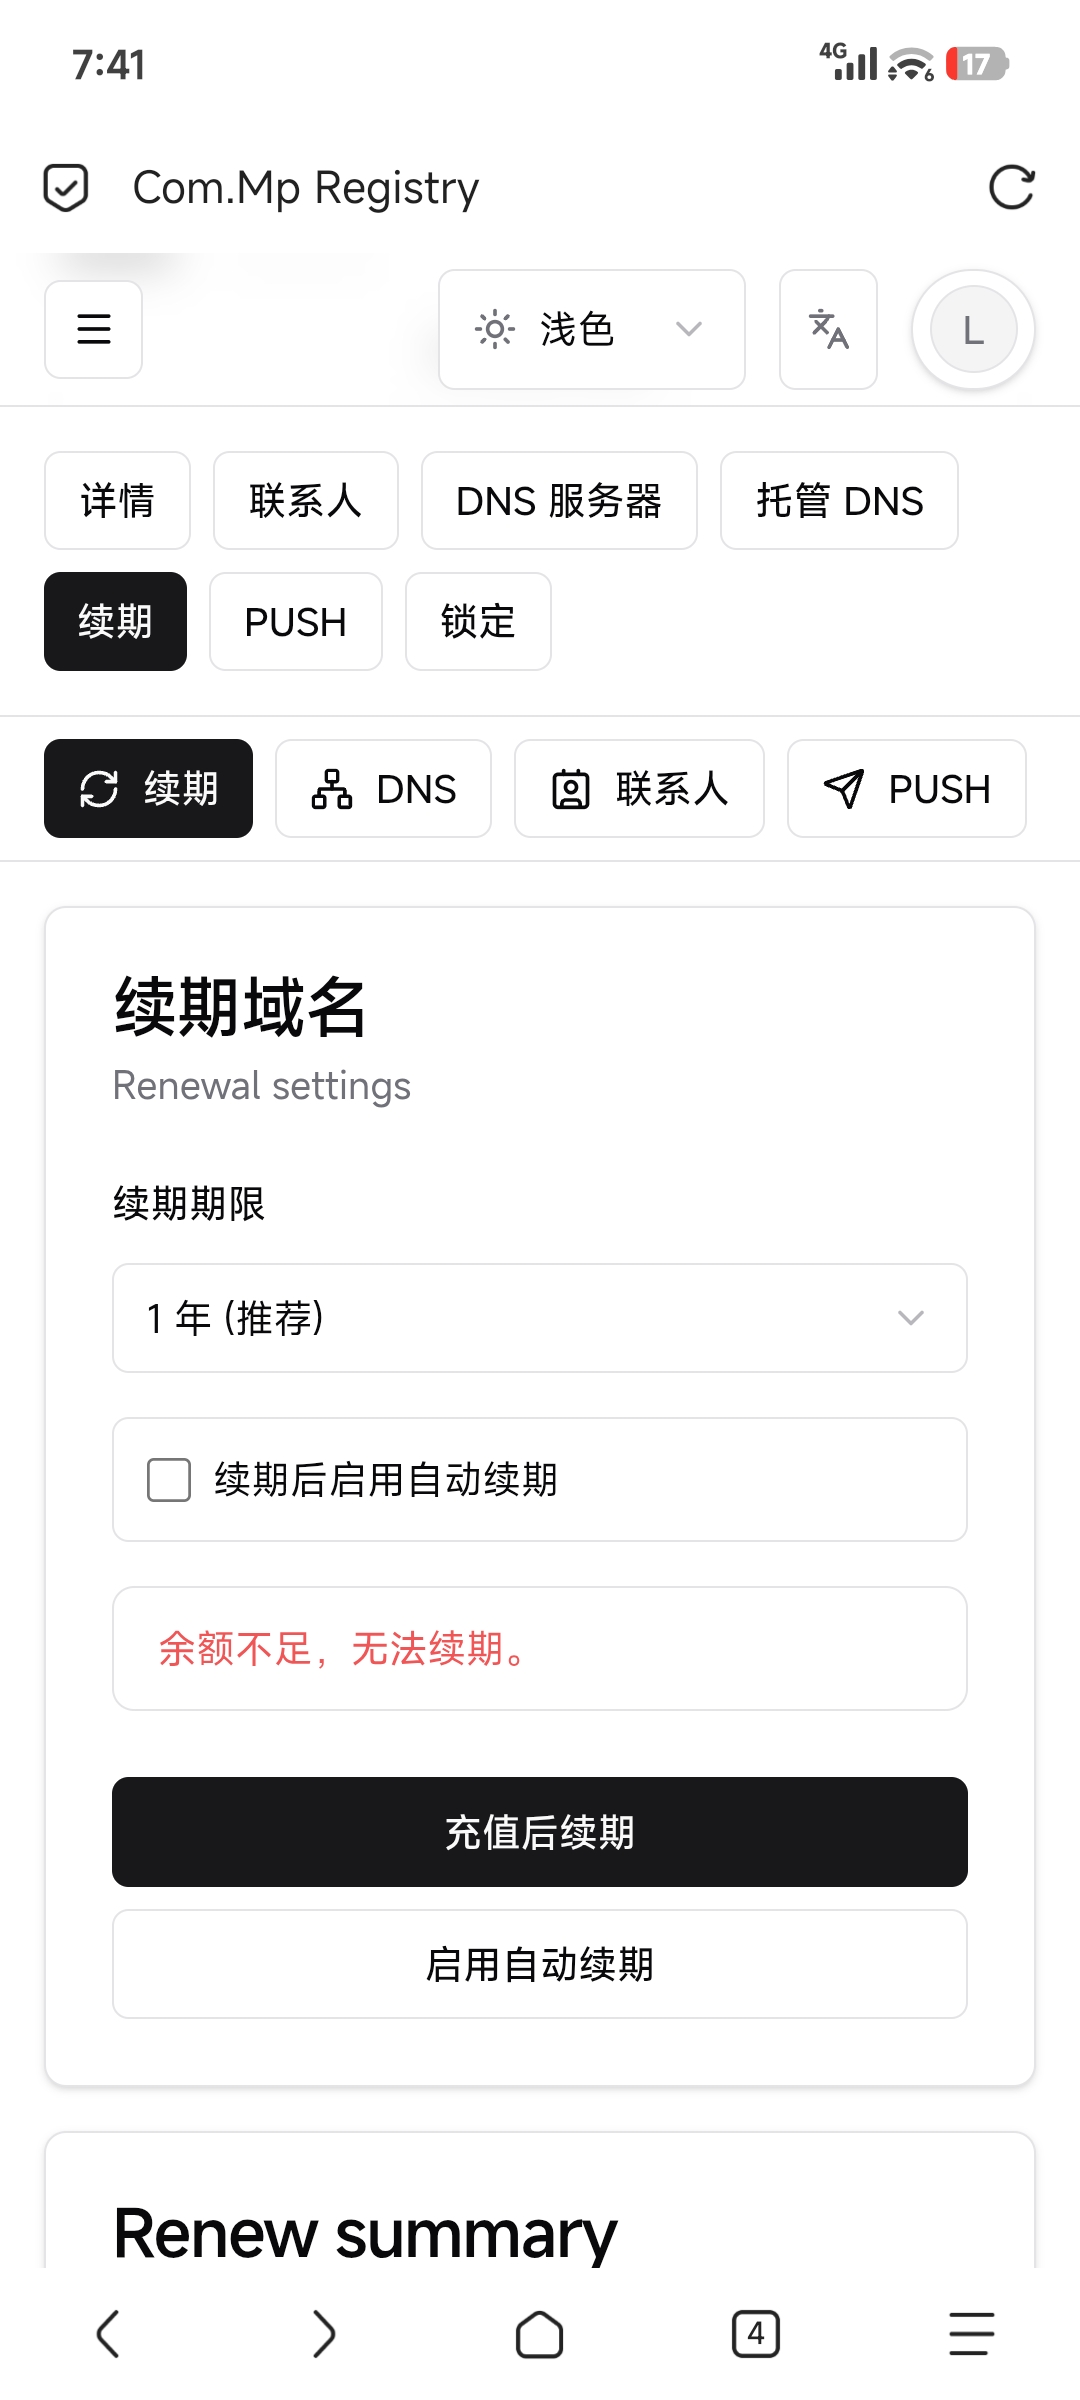Go to the browser home icon

(x=540, y=2334)
